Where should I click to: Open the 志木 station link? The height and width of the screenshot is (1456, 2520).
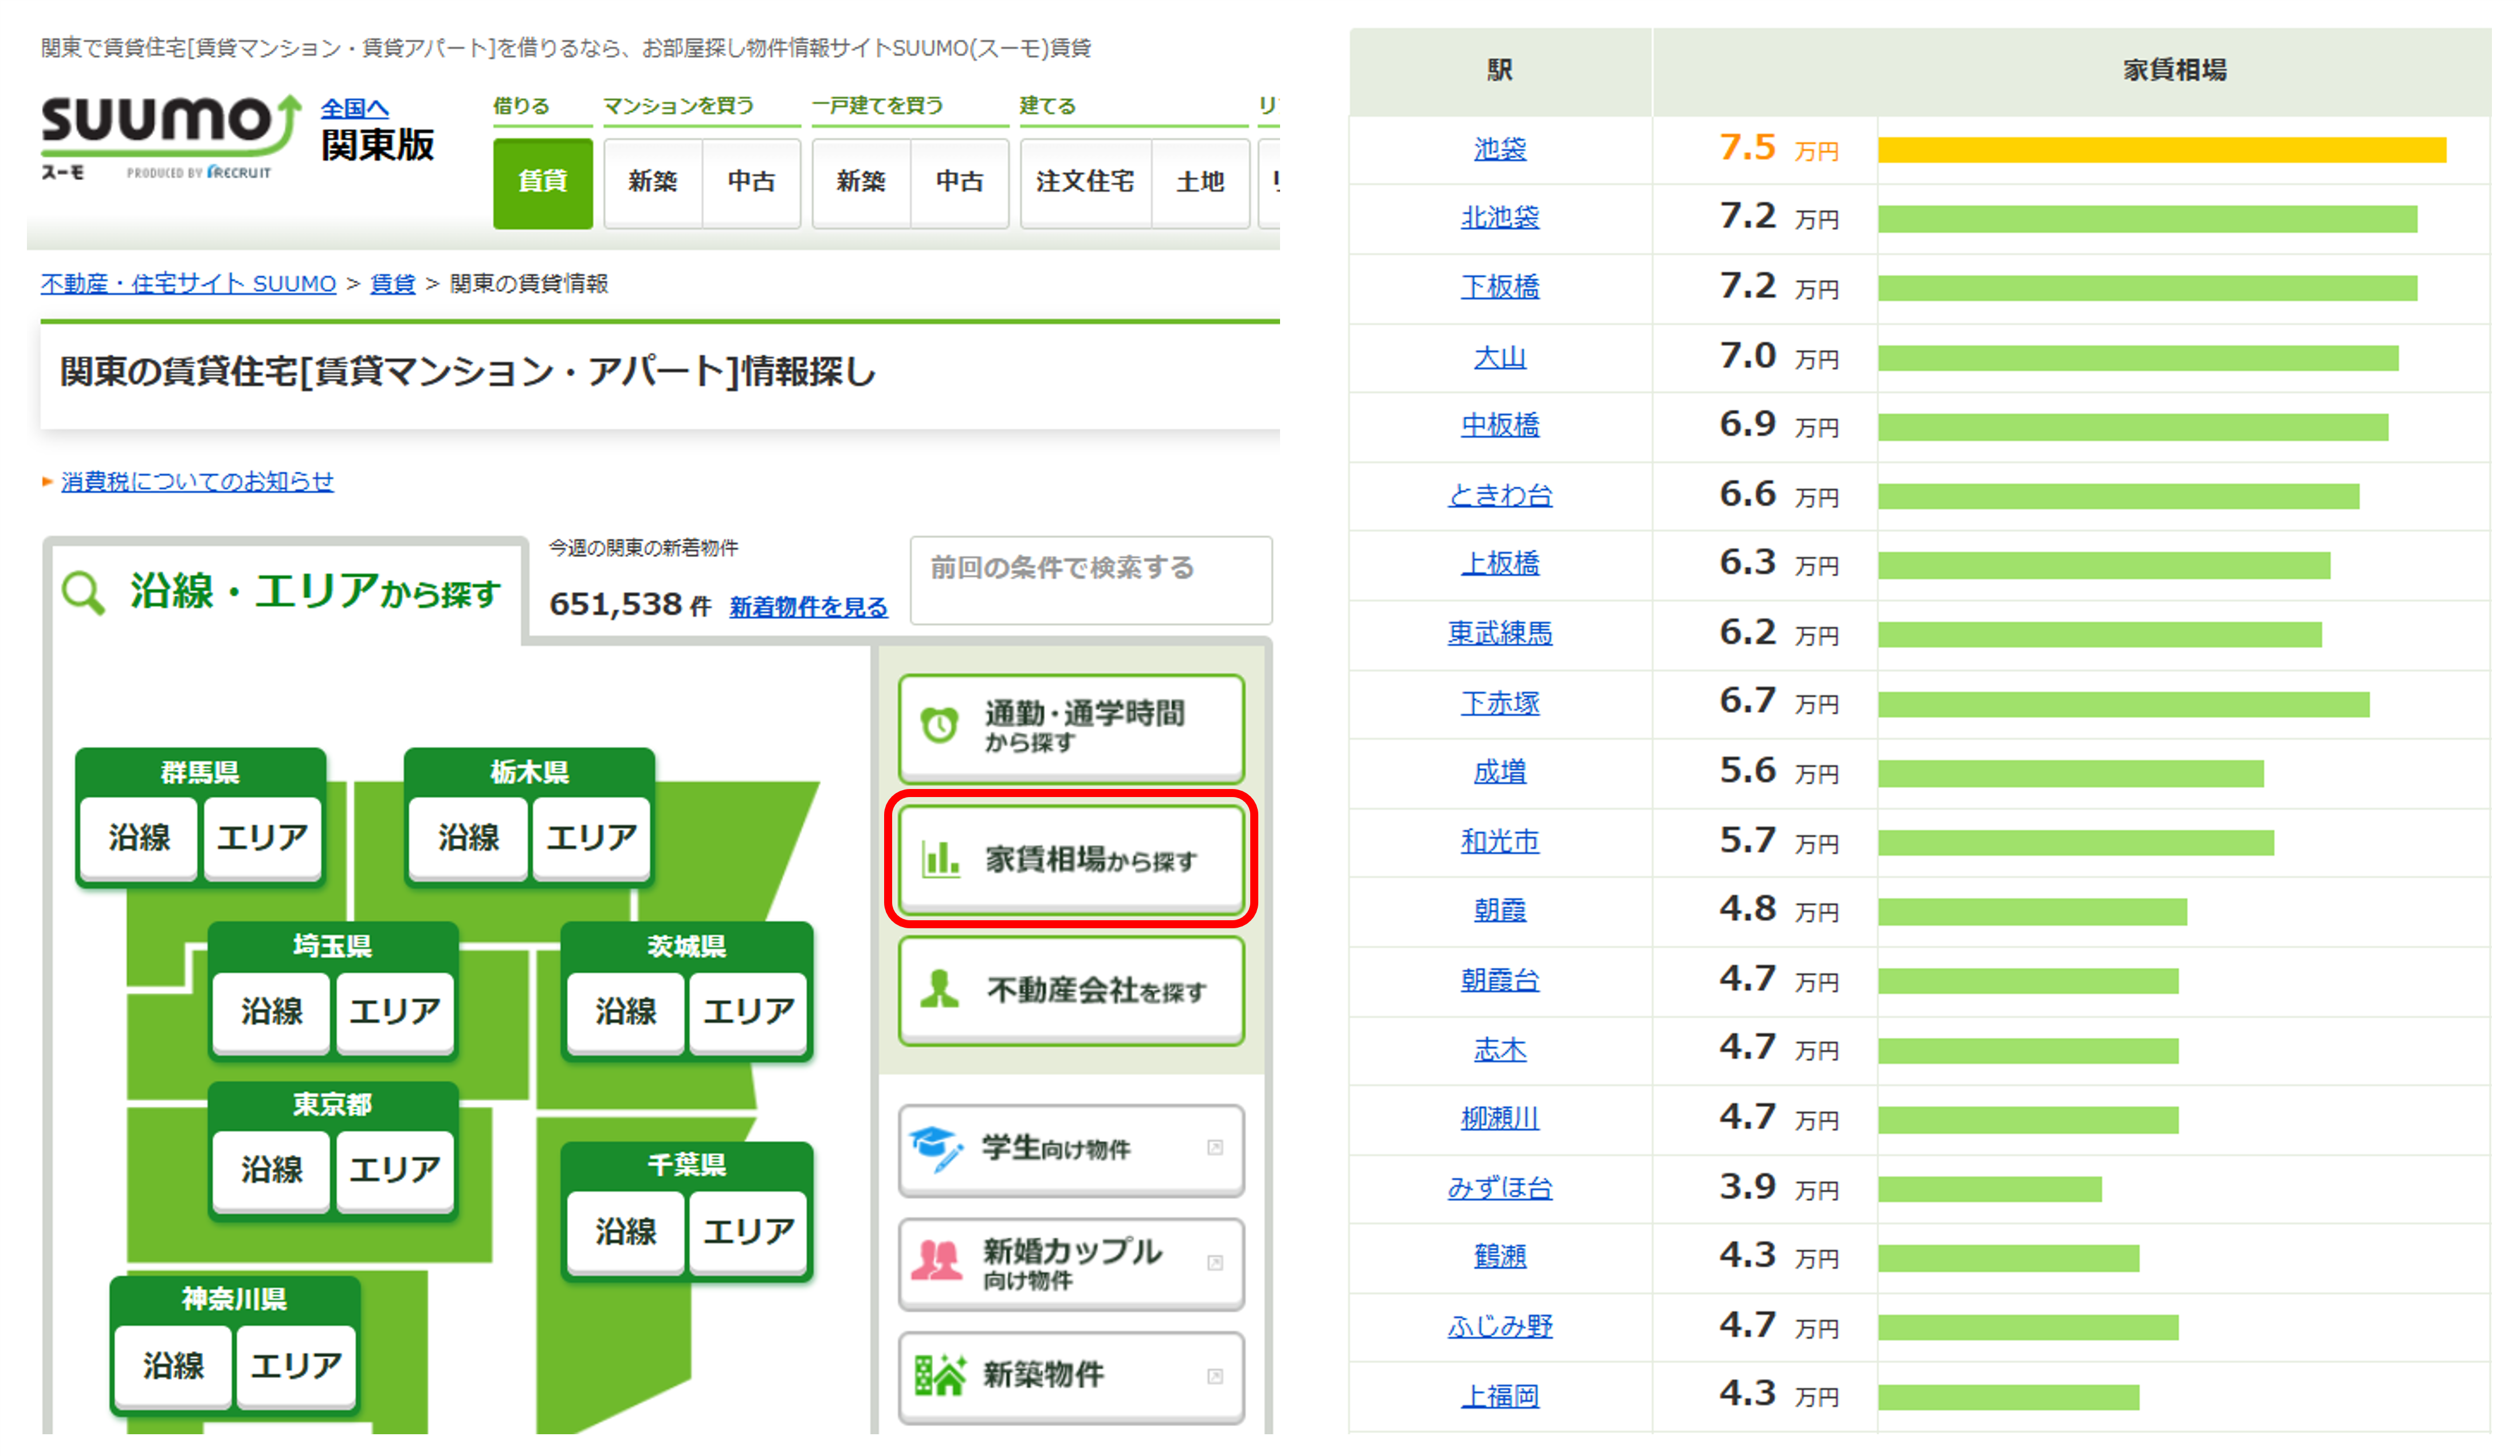coord(1499,1050)
